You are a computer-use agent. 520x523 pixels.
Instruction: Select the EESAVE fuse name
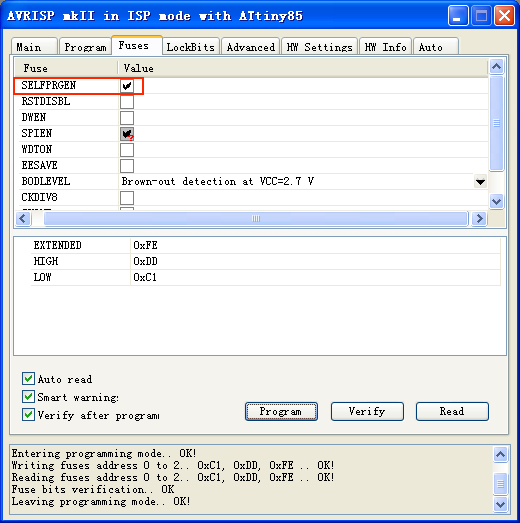point(39,165)
